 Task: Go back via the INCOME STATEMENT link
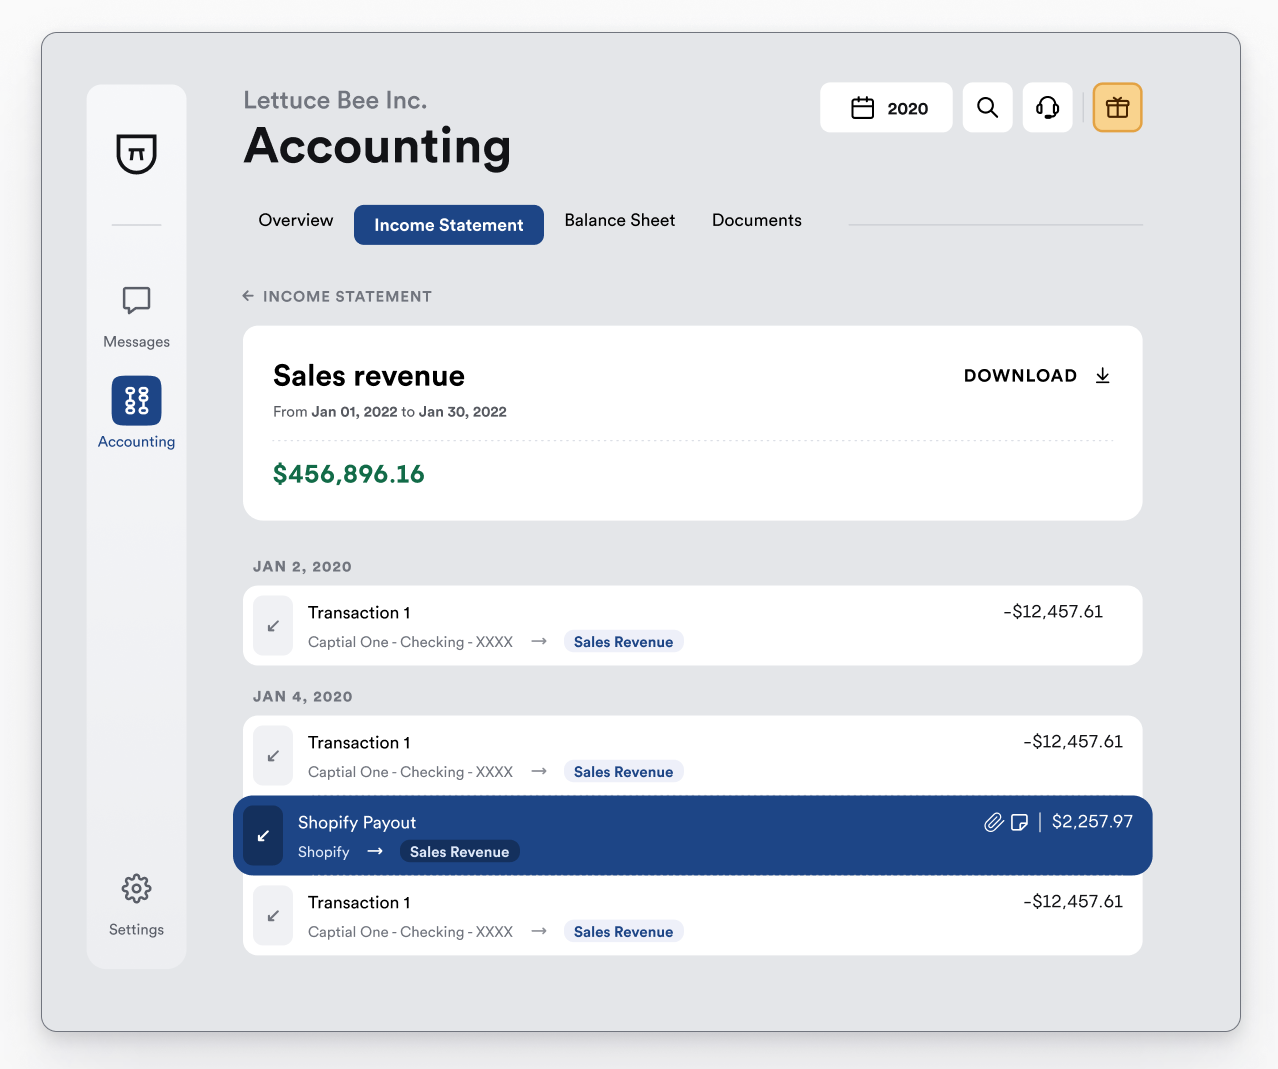click(337, 296)
